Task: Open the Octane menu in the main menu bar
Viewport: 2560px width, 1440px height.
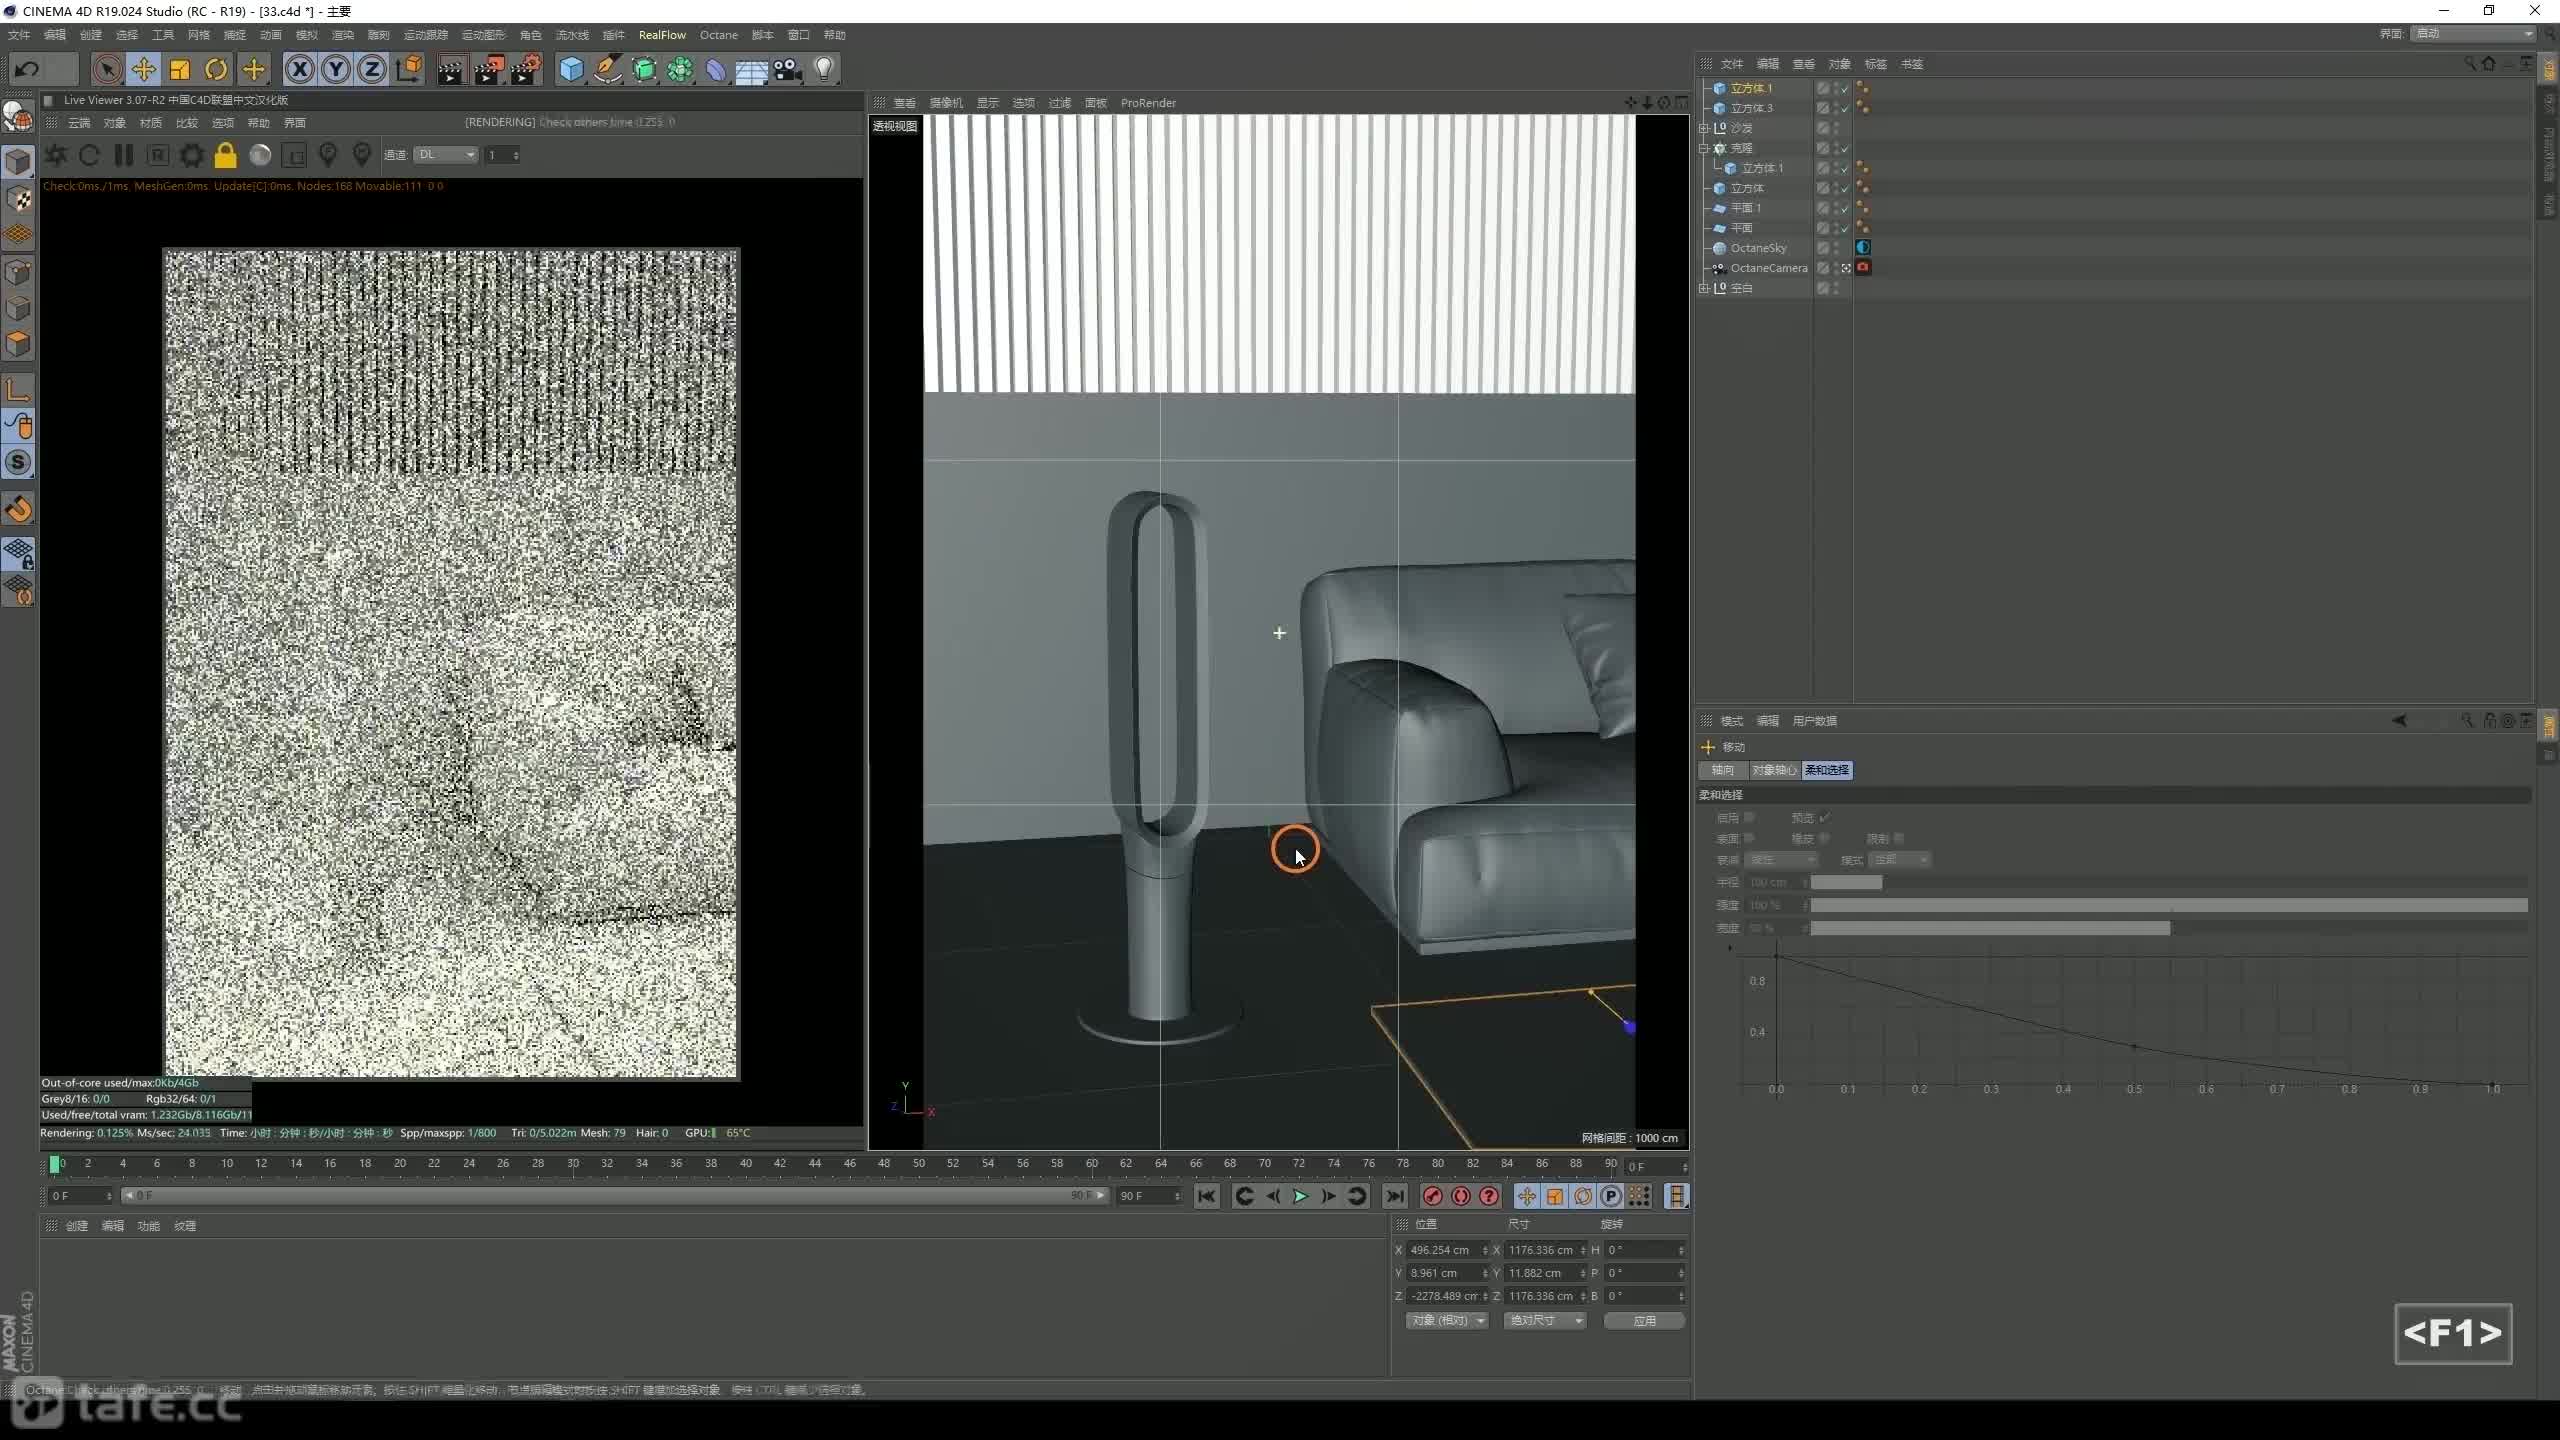Action: coord(718,35)
